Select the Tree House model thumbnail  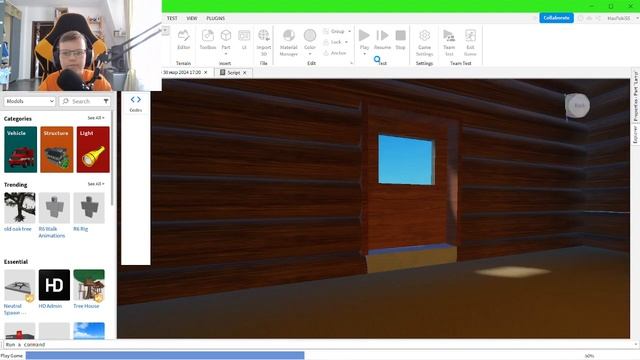pyautogui.click(x=89, y=285)
